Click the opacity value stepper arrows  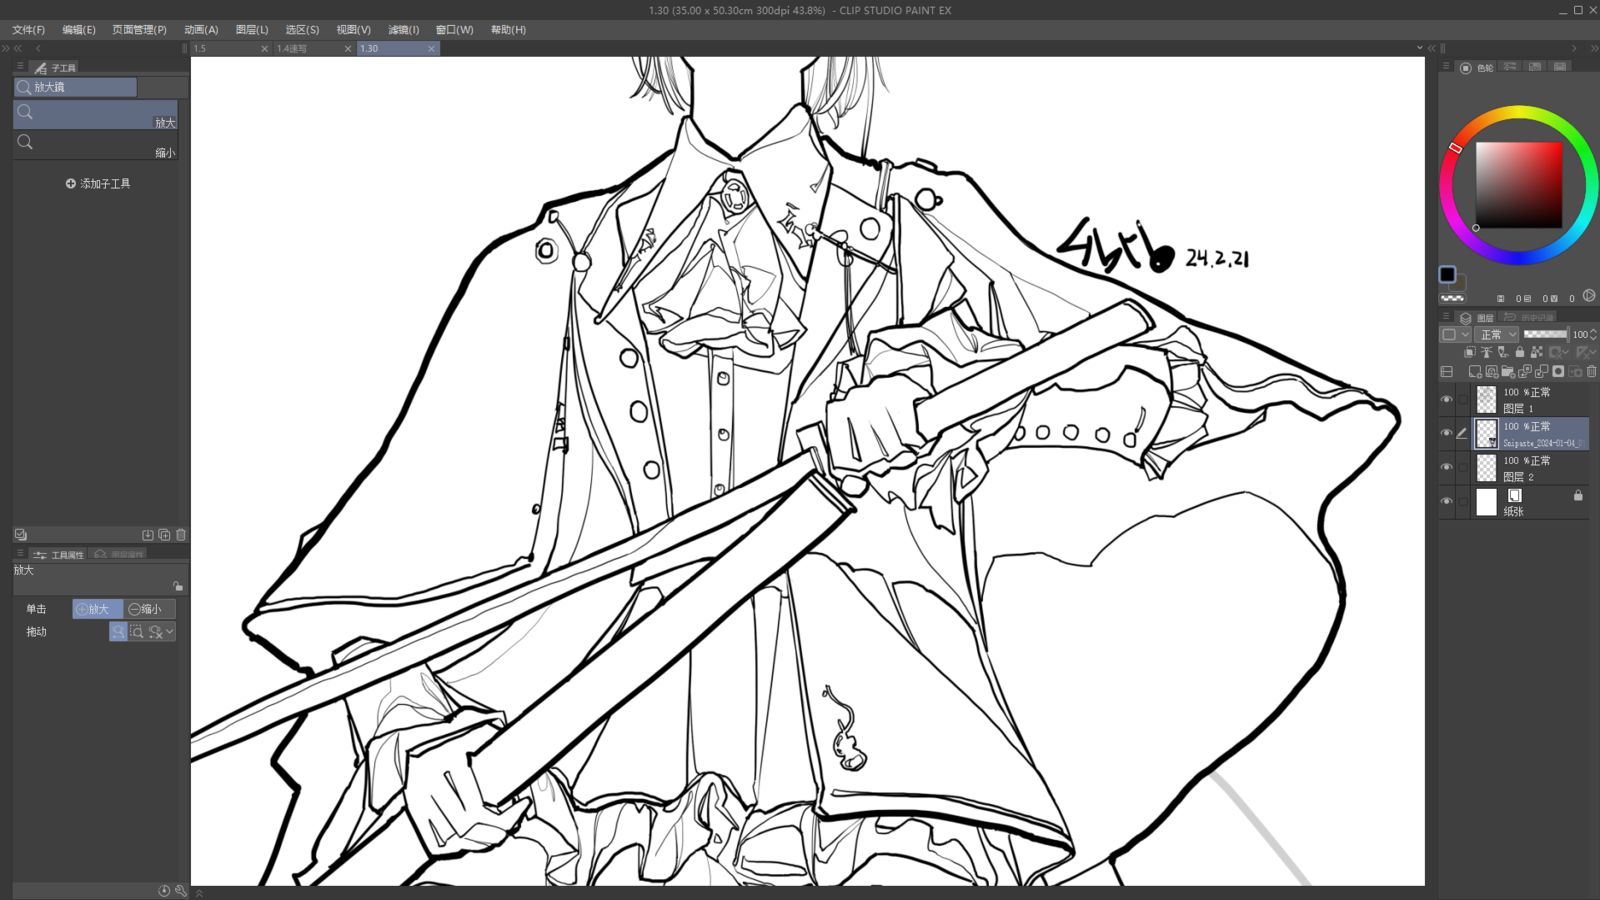pyautogui.click(x=1593, y=334)
